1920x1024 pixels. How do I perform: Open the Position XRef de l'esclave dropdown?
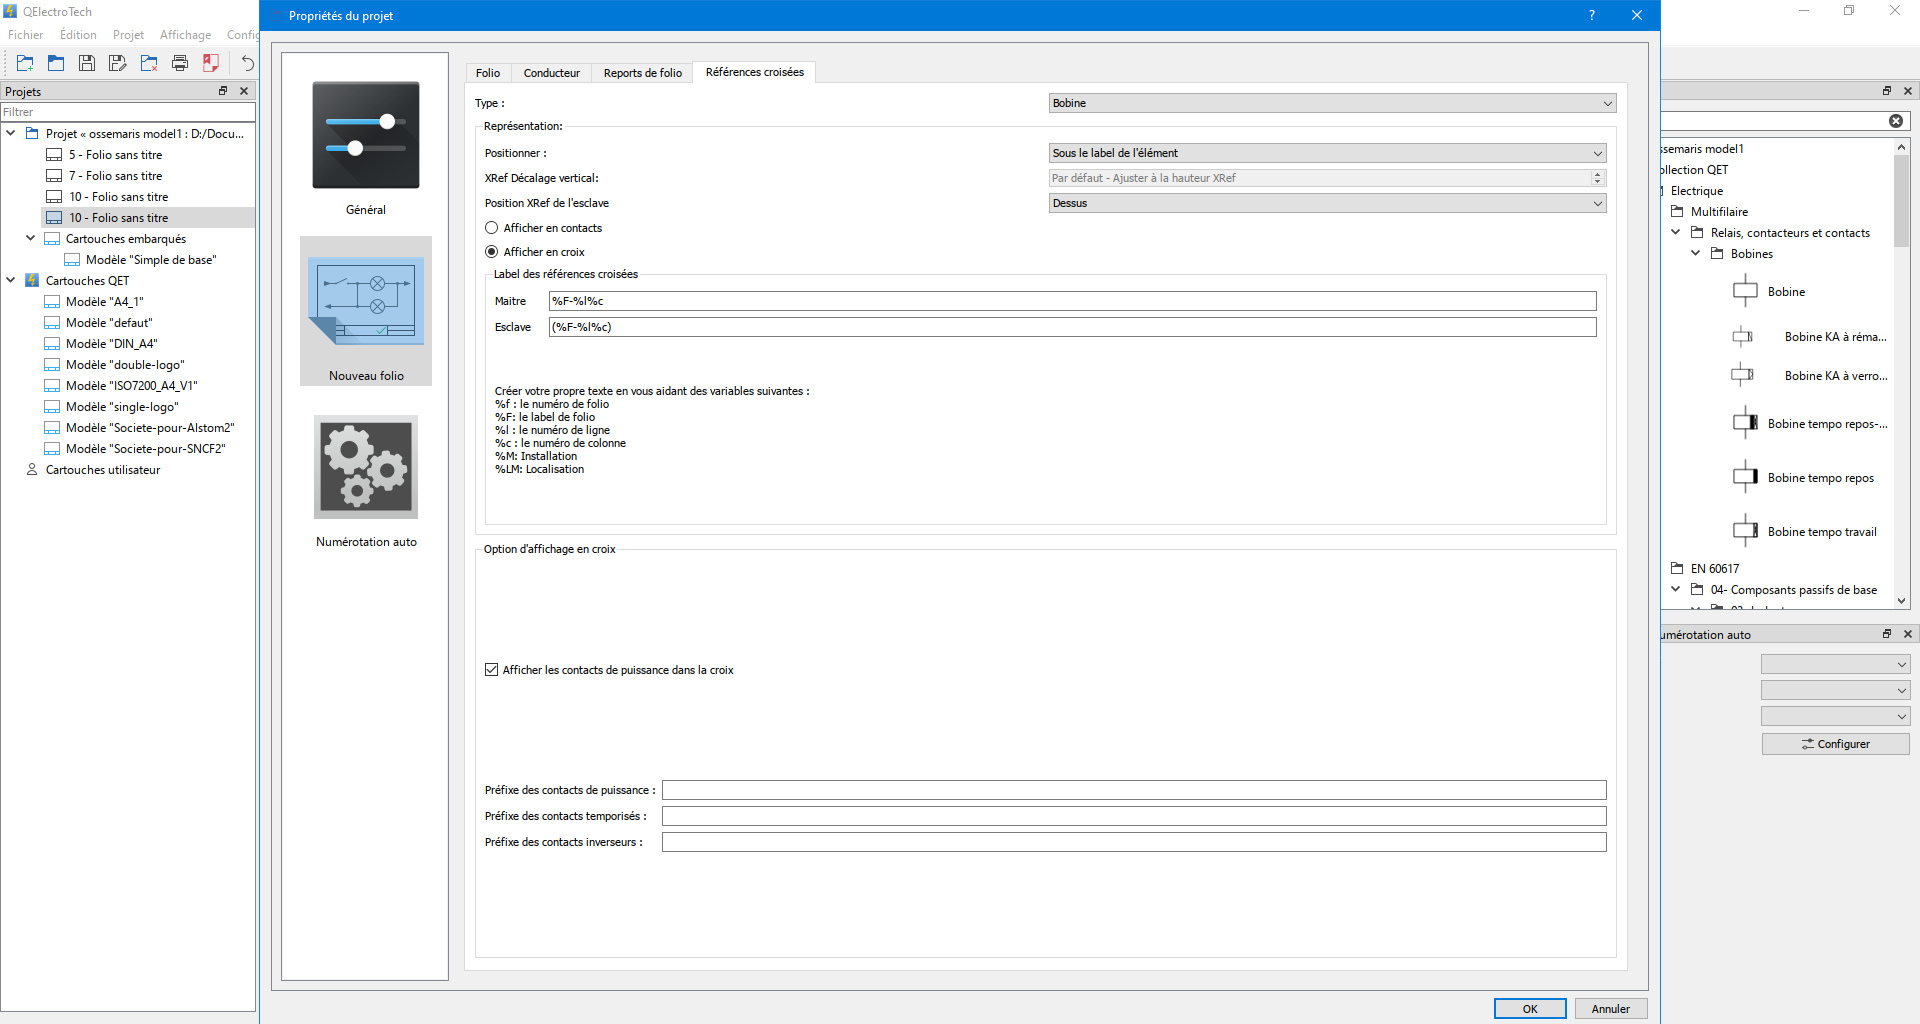coord(1327,203)
